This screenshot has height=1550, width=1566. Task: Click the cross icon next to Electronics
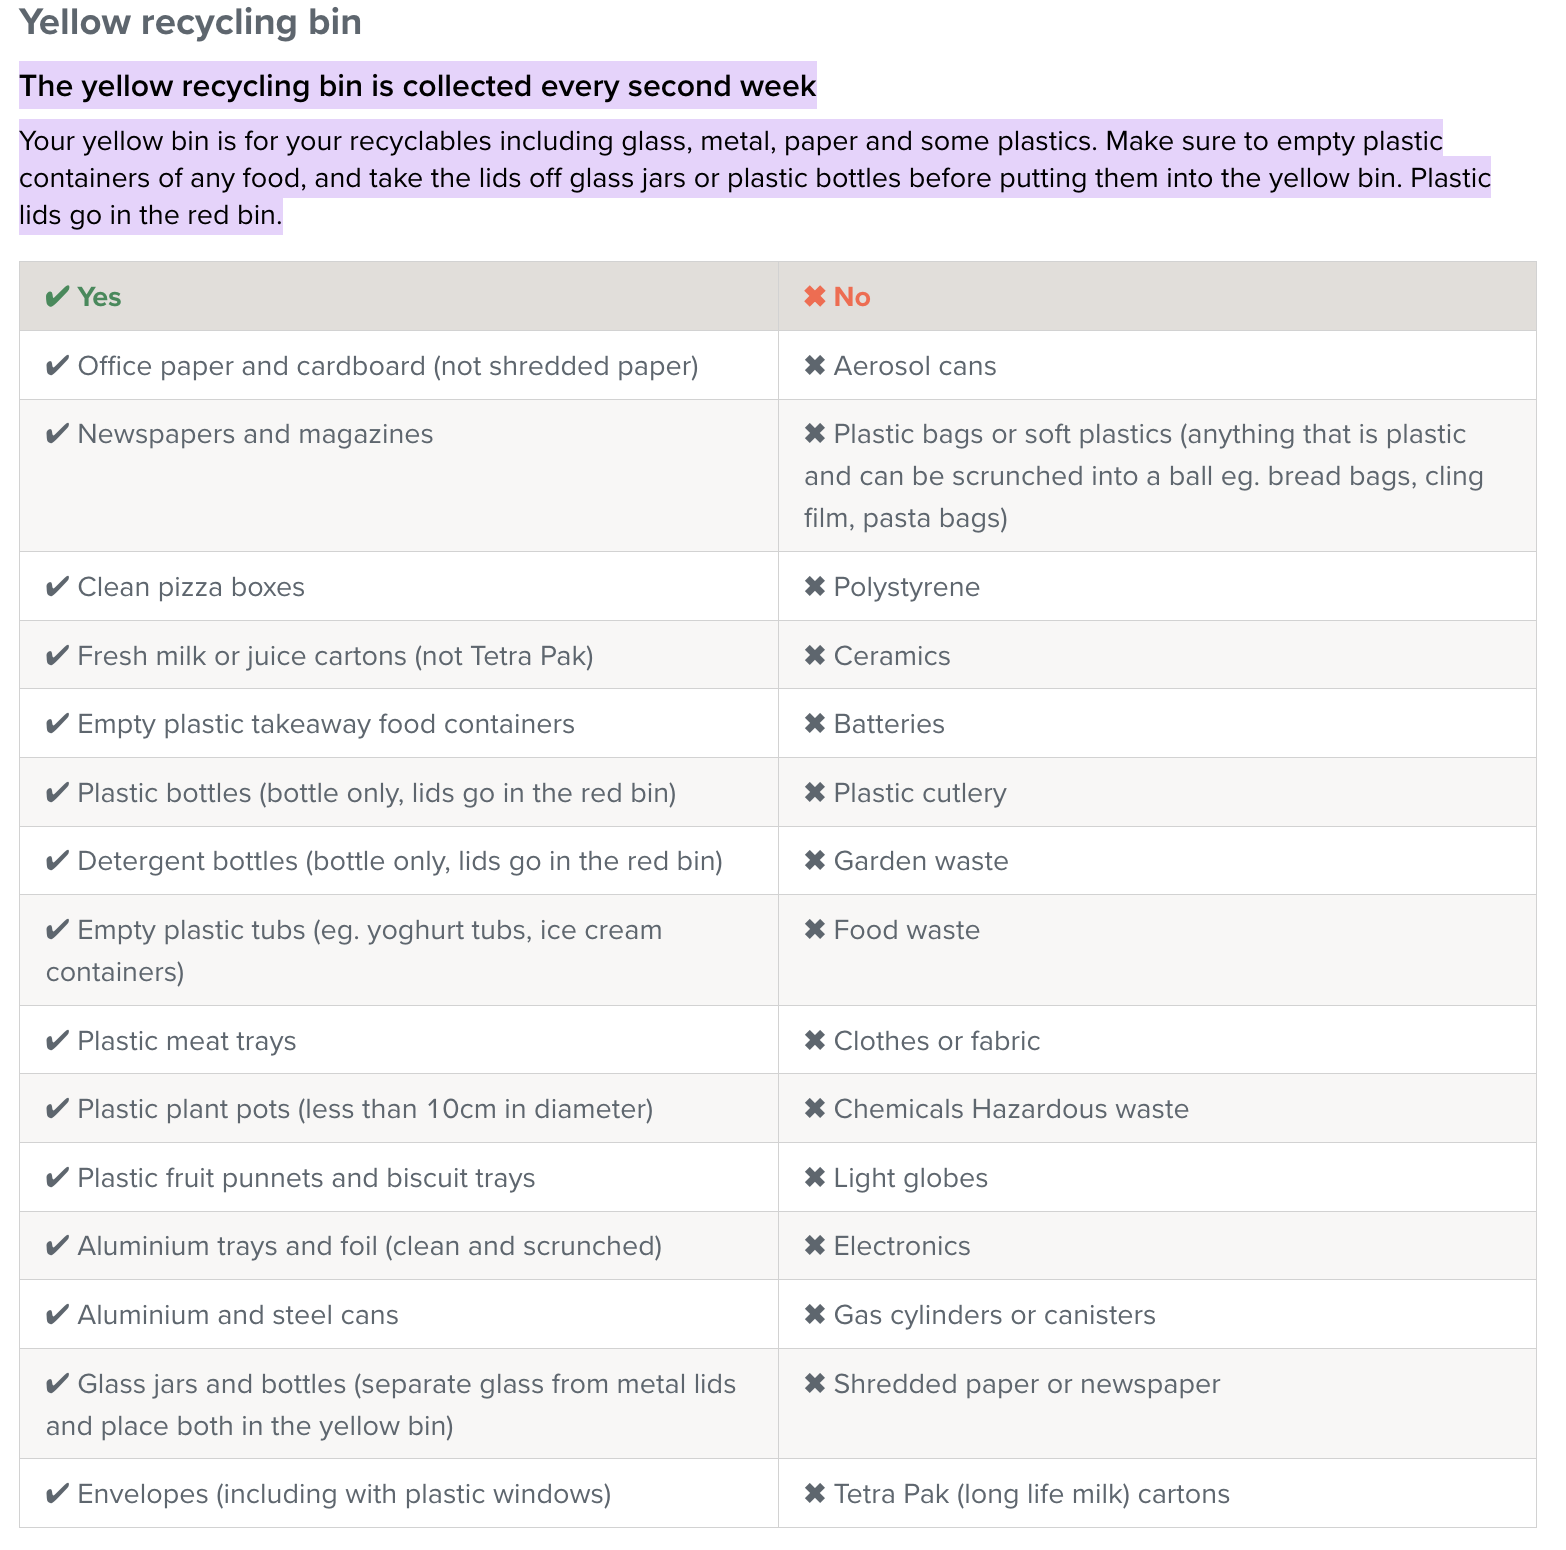point(815,1246)
